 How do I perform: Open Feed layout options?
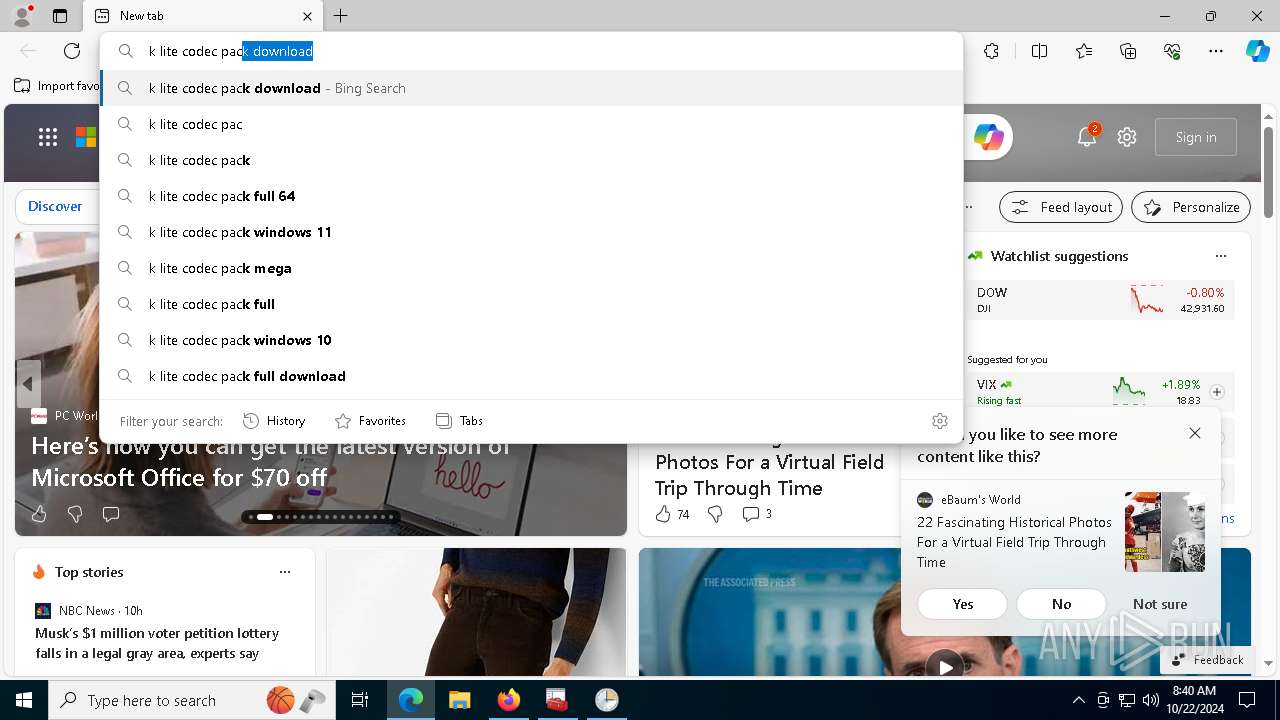[1061, 207]
